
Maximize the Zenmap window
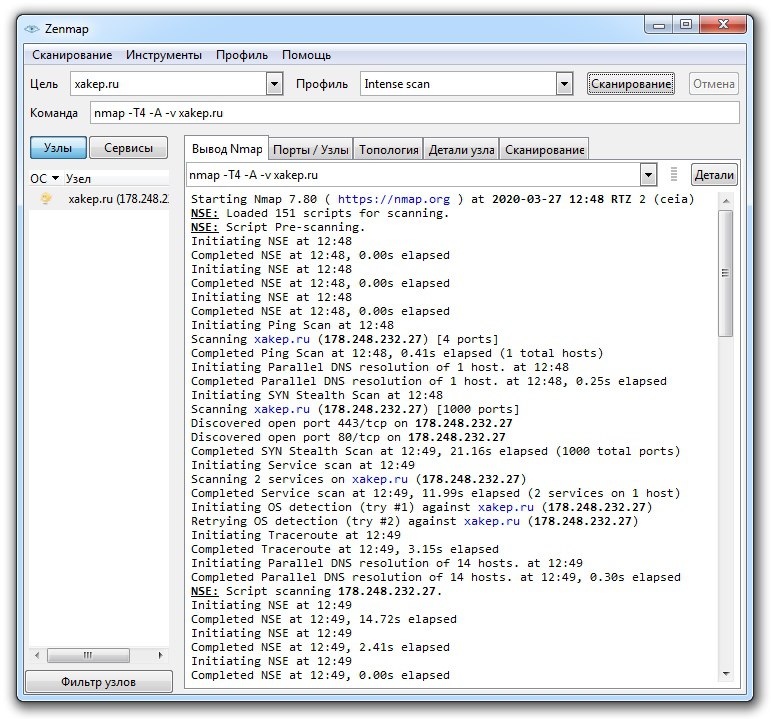click(x=686, y=25)
